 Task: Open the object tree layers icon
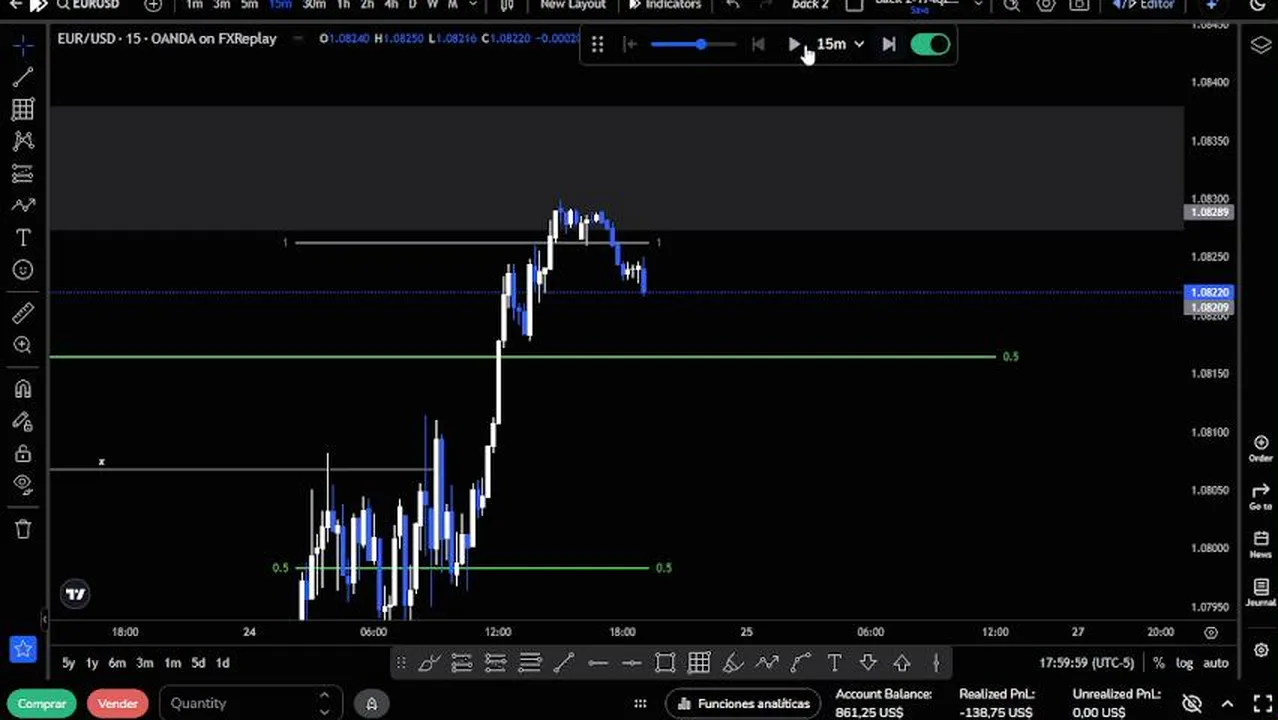1260,45
